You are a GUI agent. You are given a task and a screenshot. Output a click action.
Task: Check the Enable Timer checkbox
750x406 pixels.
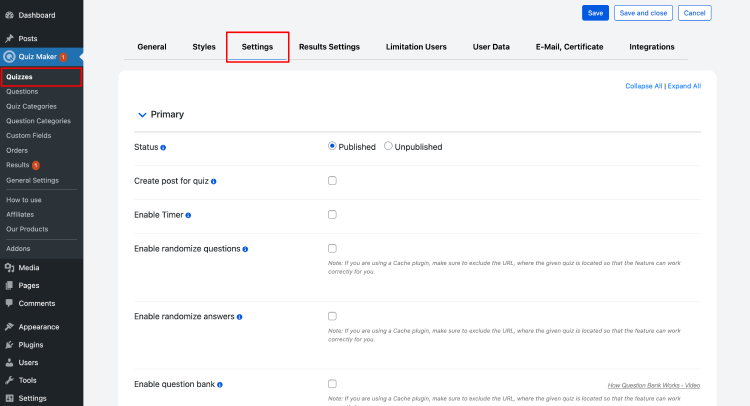(x=332, y=214)
